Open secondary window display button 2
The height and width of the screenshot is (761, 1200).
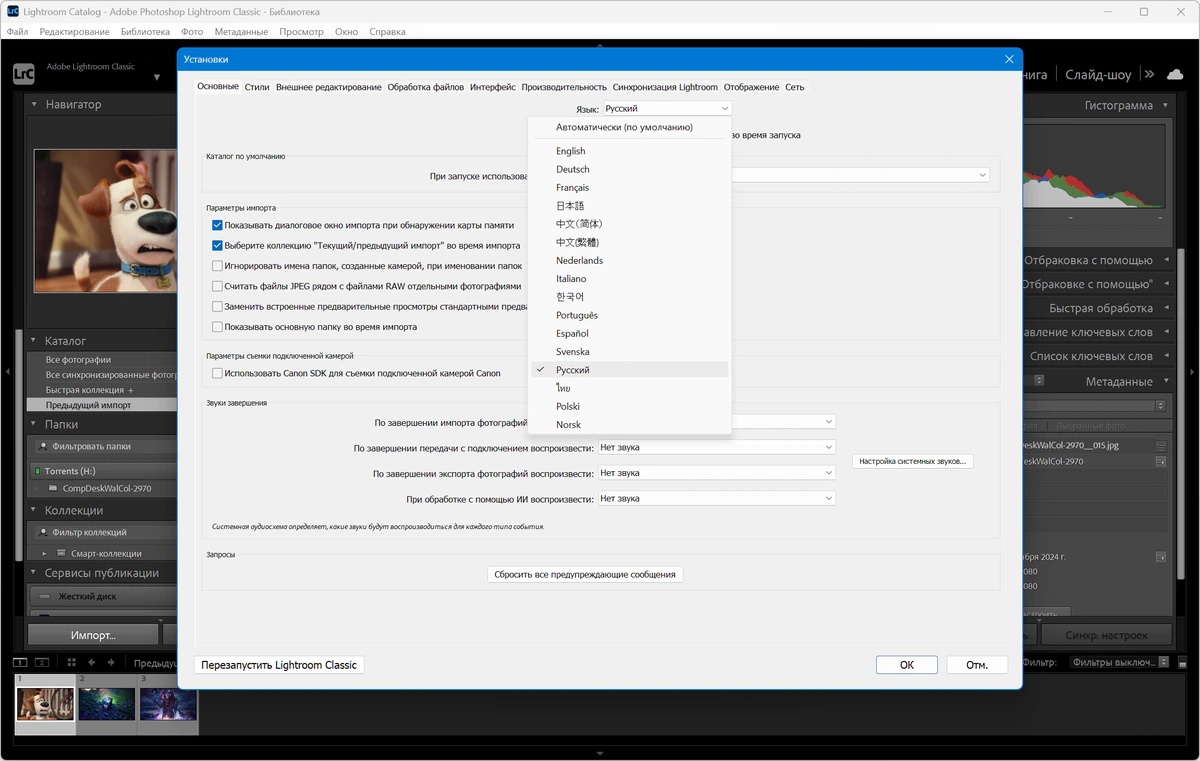click(42, 662)
